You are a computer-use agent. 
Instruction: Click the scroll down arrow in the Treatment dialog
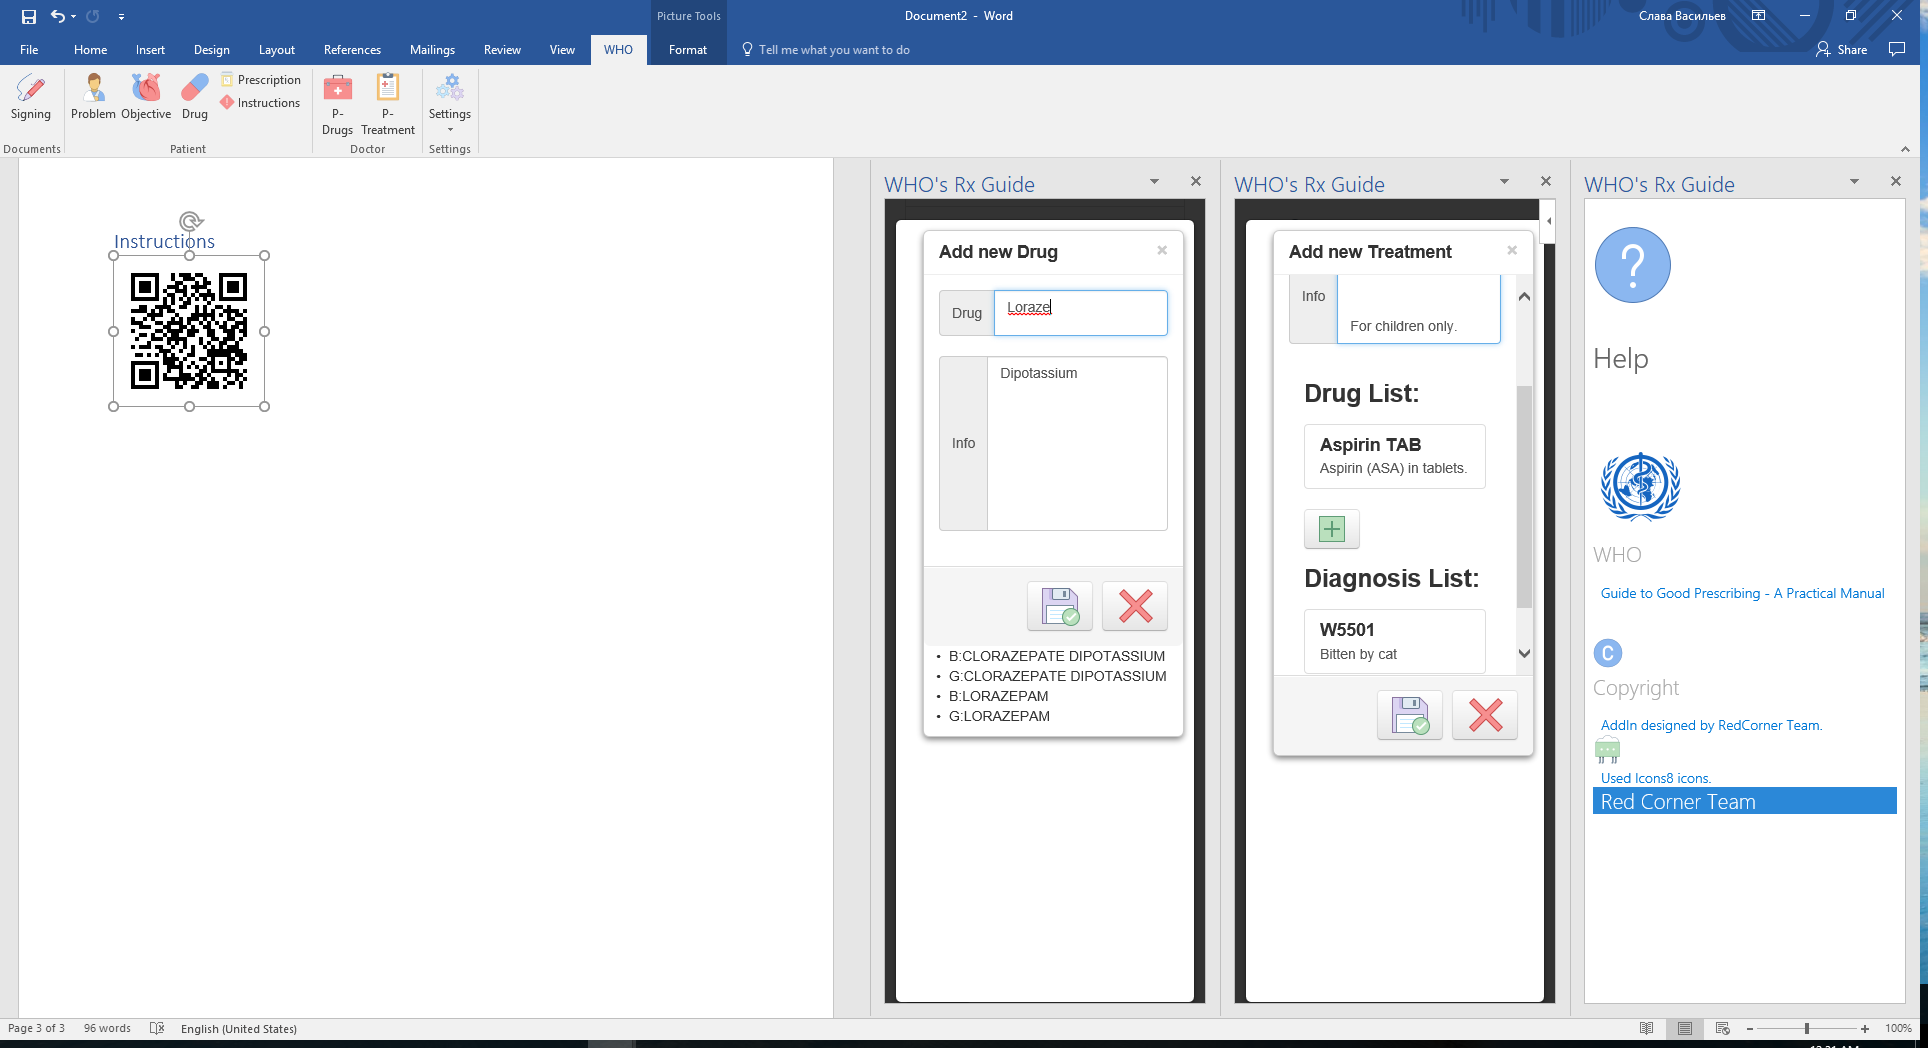[x=1524, y=654]
